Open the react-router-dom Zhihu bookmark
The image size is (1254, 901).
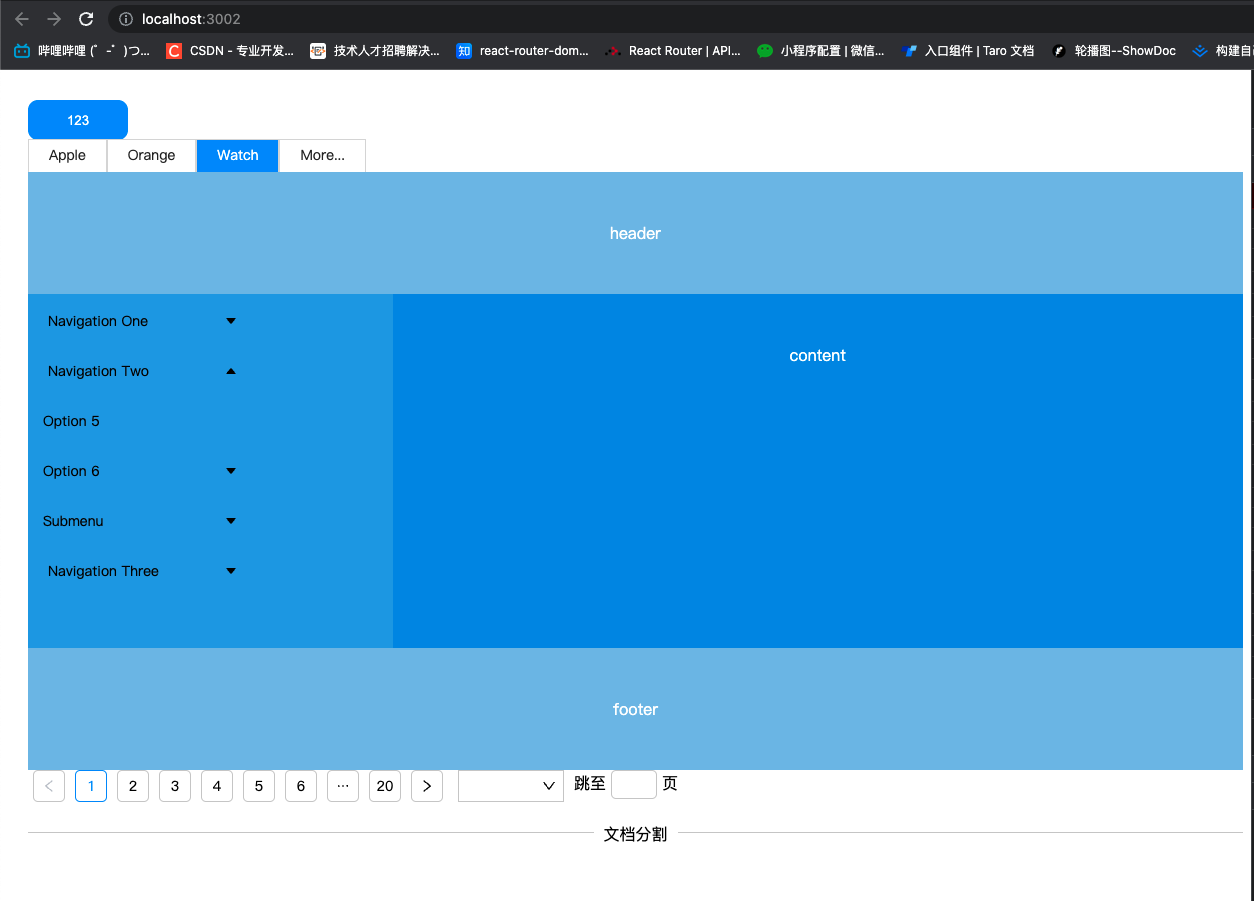click(520, 50)
